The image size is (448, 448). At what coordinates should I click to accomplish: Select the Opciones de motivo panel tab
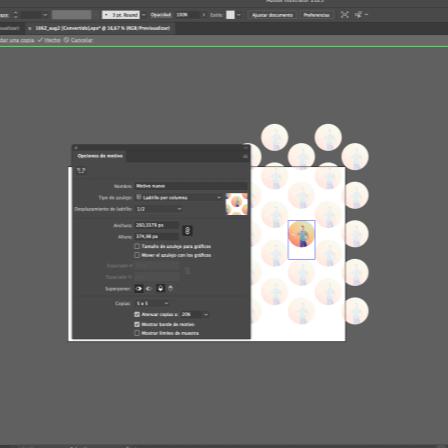coord(100,156)
